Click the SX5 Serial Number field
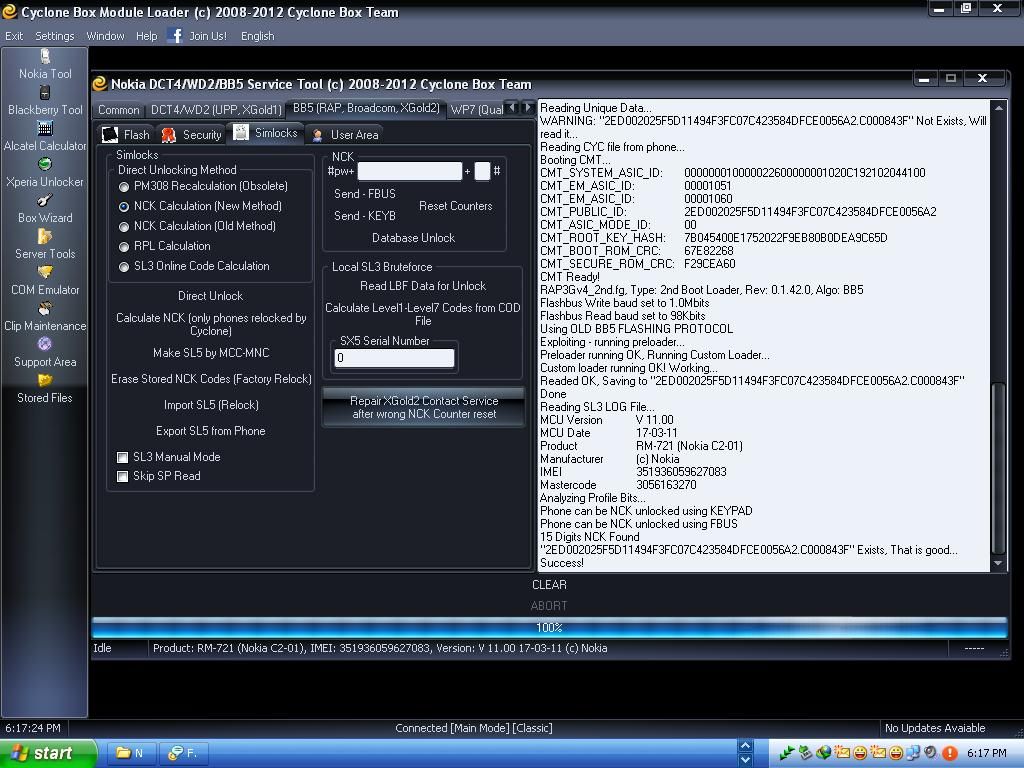Screen dimensions: 1024x768 [x=394, y=358]
